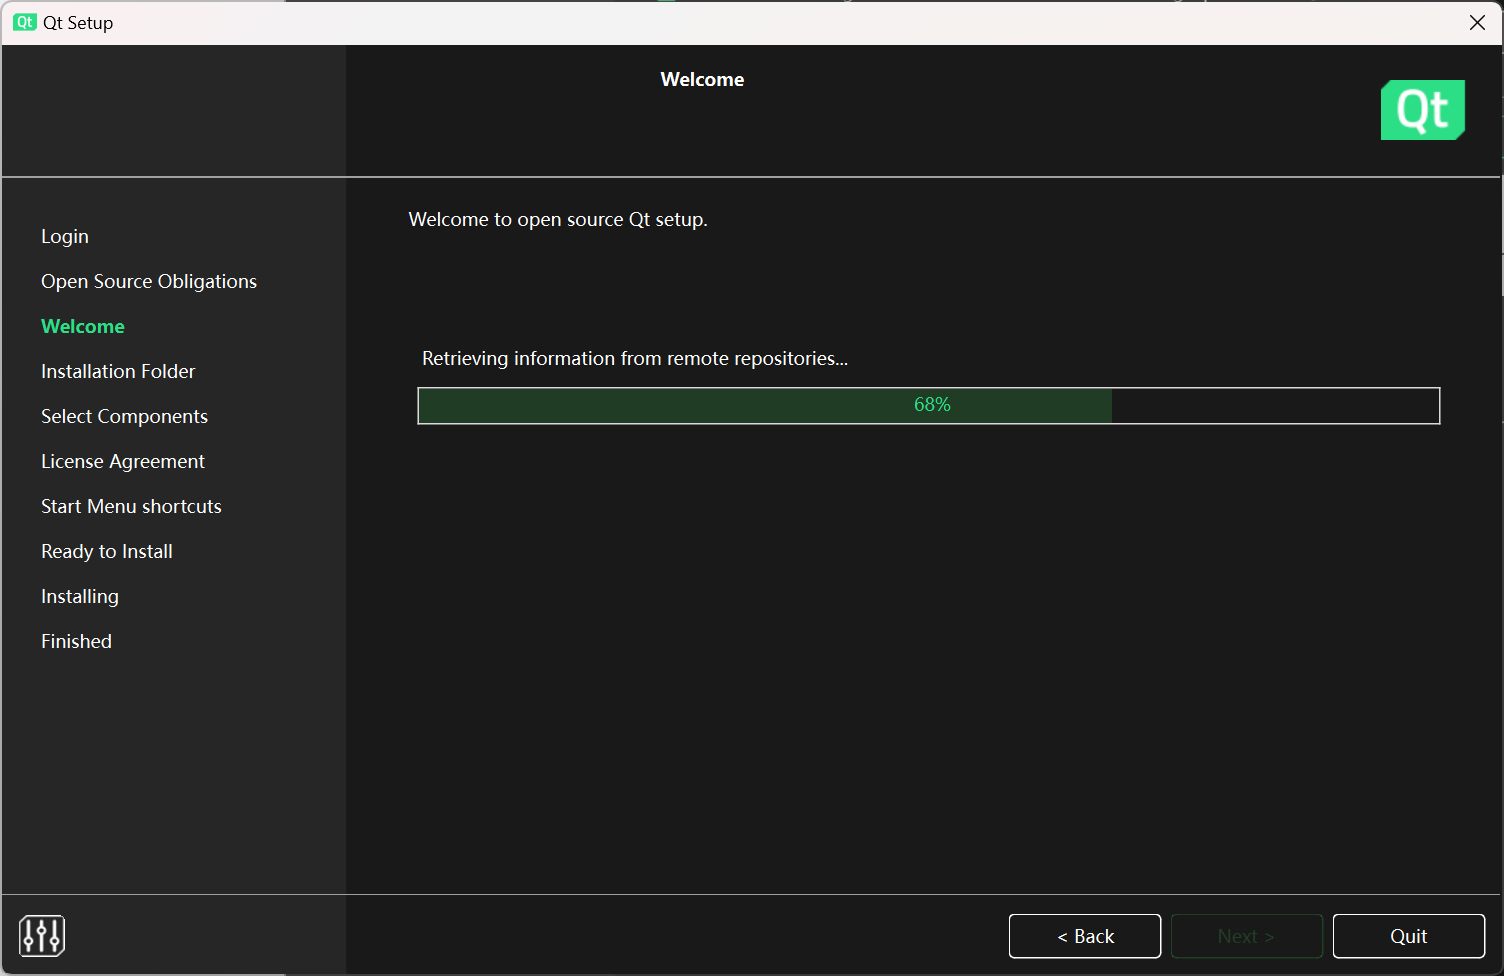Go back with the Back button
1504x976 pixels.
[x=1085, y=936]
